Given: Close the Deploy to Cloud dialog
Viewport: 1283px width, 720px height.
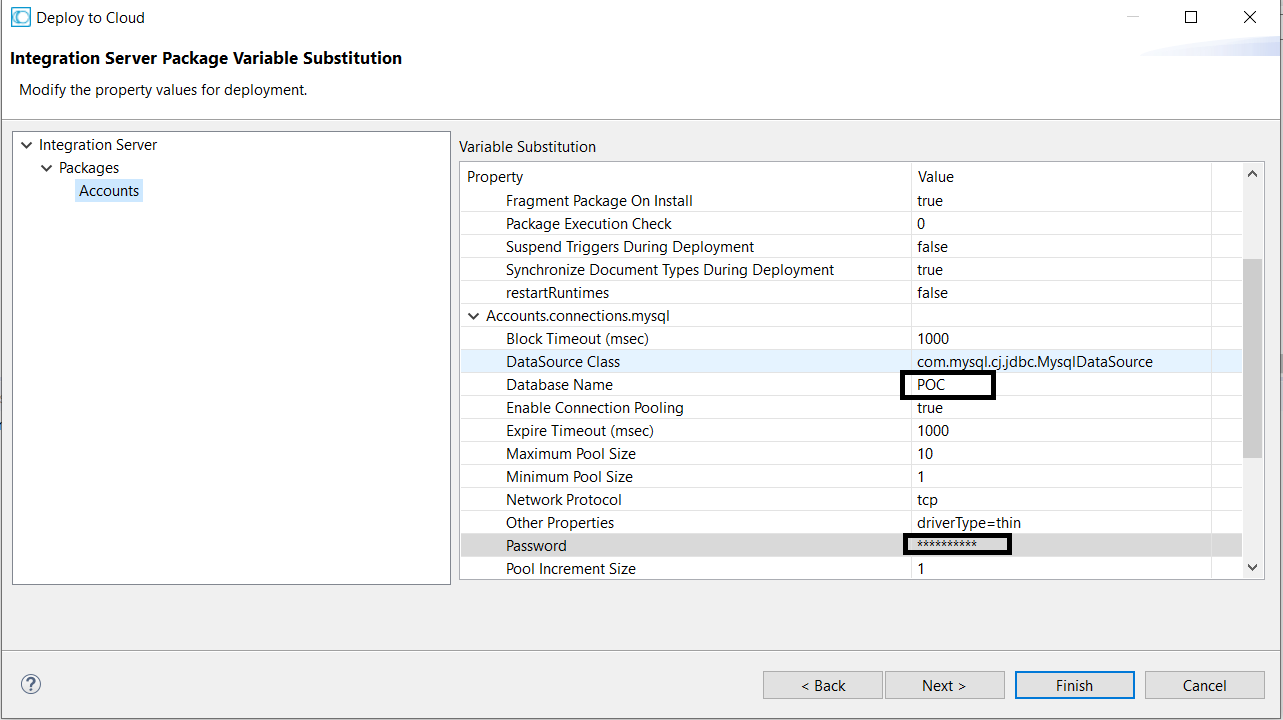Looking at the screenshot, I should pyautogui.click(x=1249, y=17).
